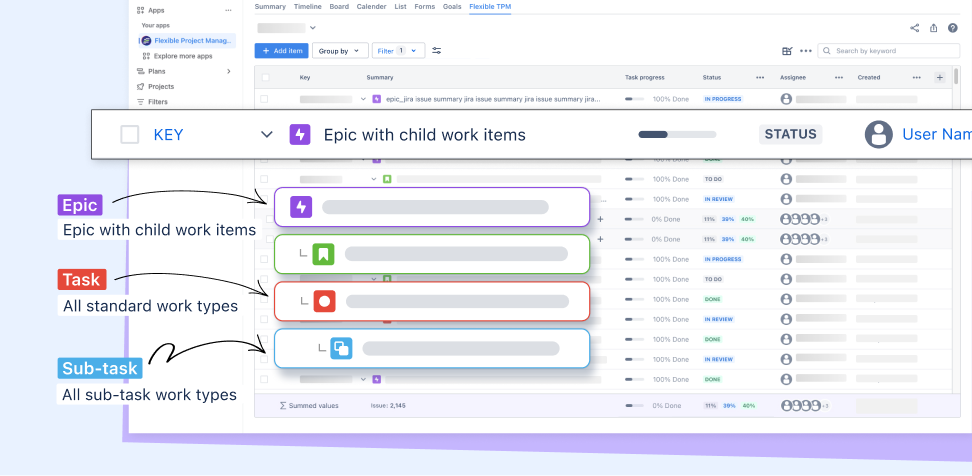Expand the Filter dropdown

[398, 50]
